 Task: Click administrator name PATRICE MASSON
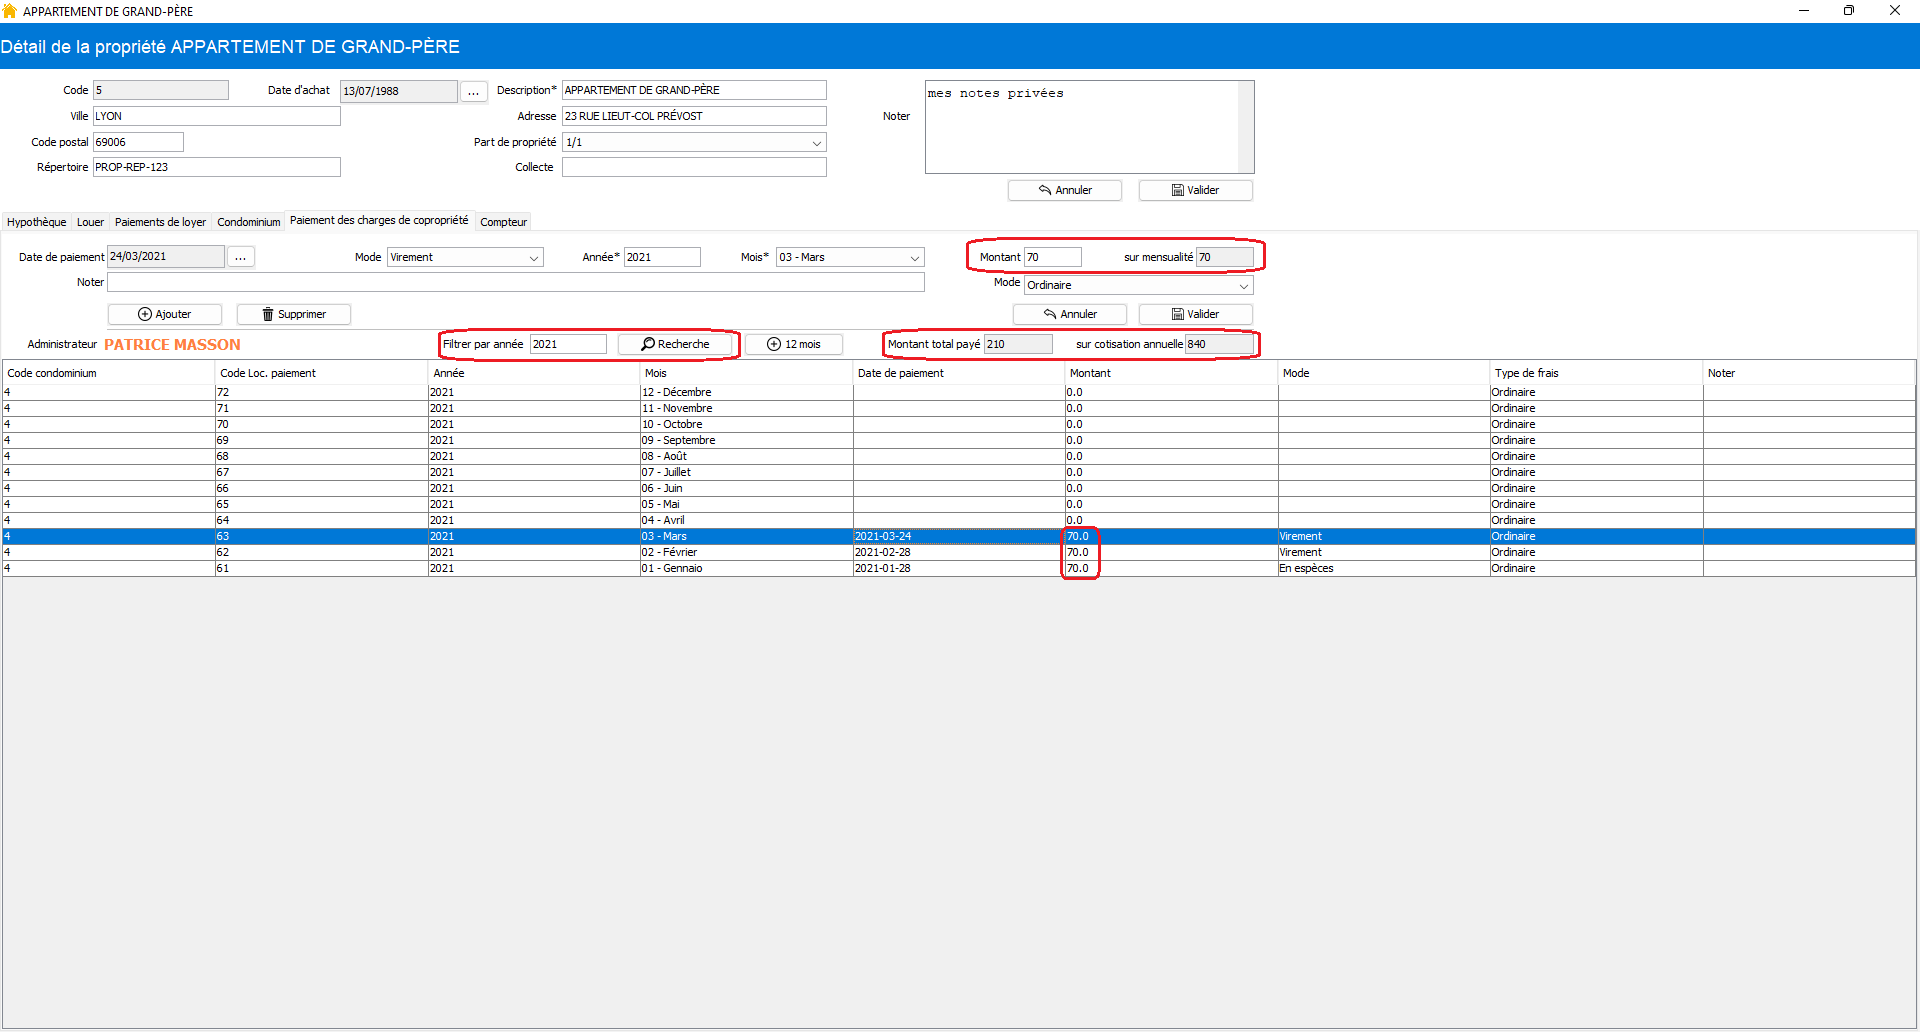172,344
